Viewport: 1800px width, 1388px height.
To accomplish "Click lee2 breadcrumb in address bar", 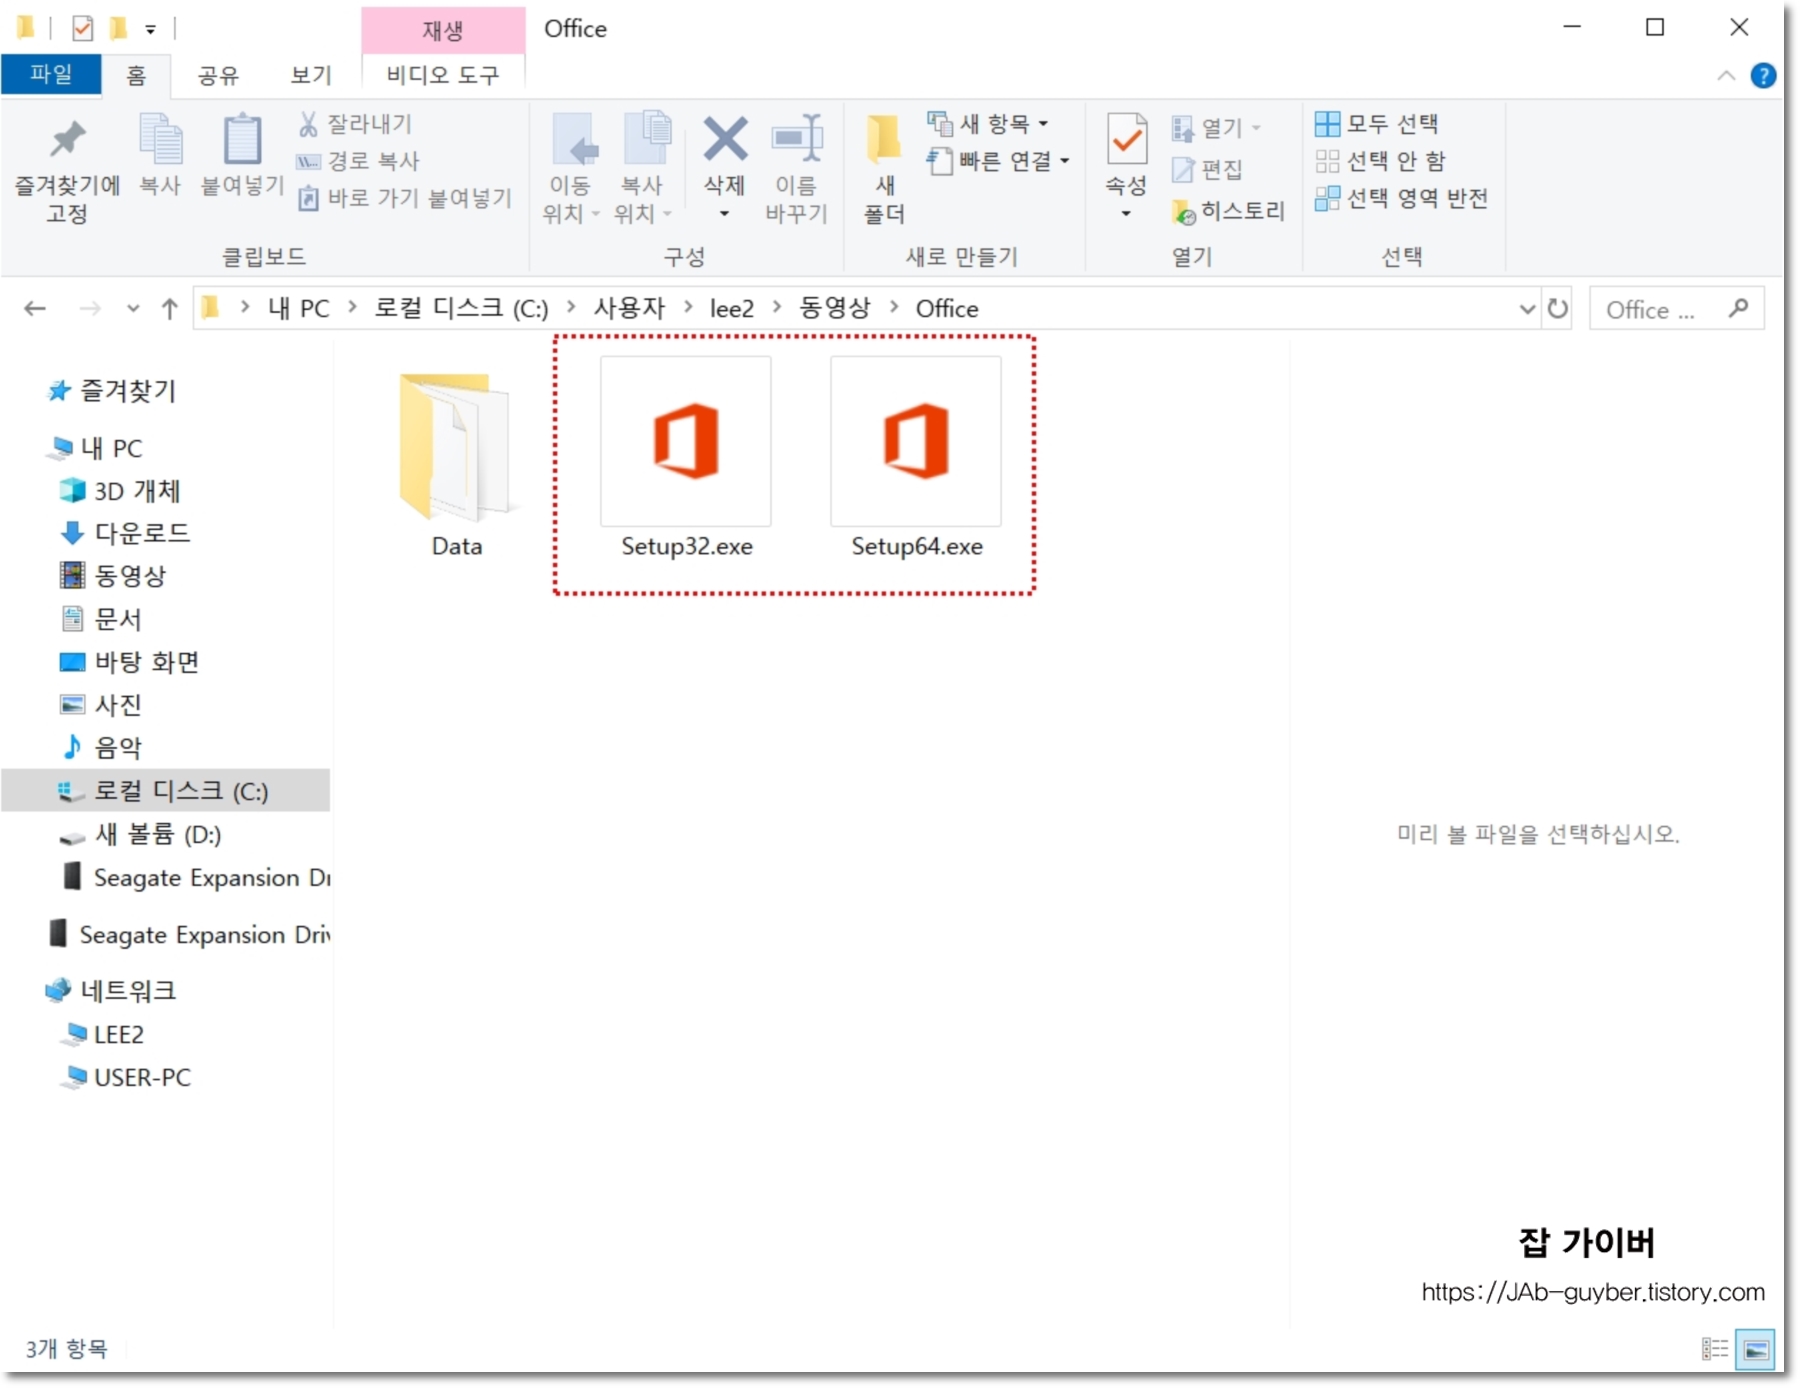I will 732,309.
